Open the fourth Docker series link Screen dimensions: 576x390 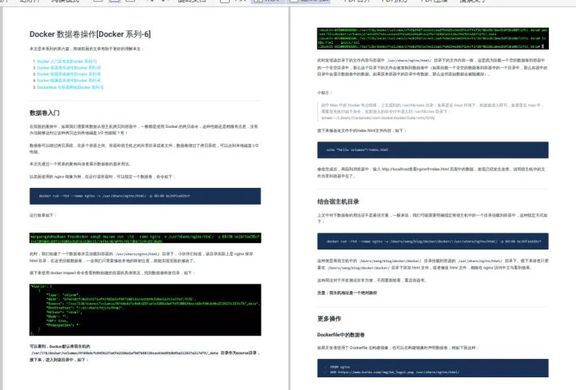[x=69, y=80]
